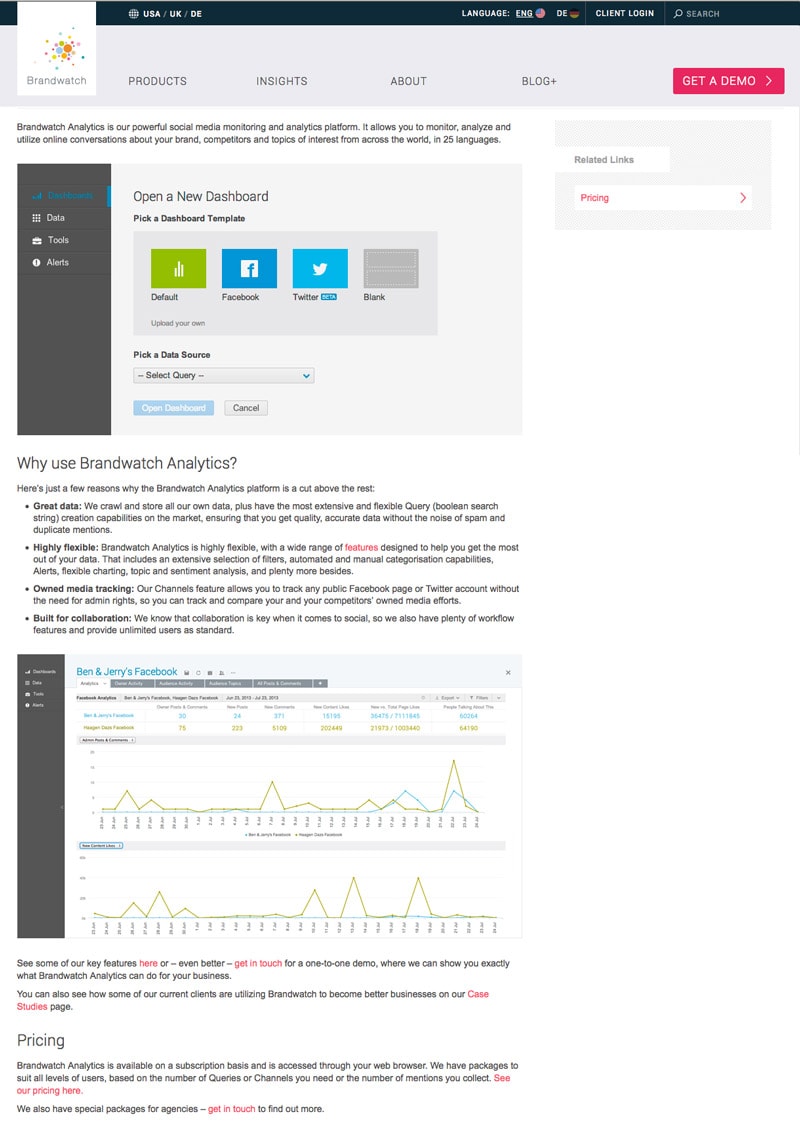Select the Facebook dashboard template tile
The image size is (800, 1135).
point(249,269)
